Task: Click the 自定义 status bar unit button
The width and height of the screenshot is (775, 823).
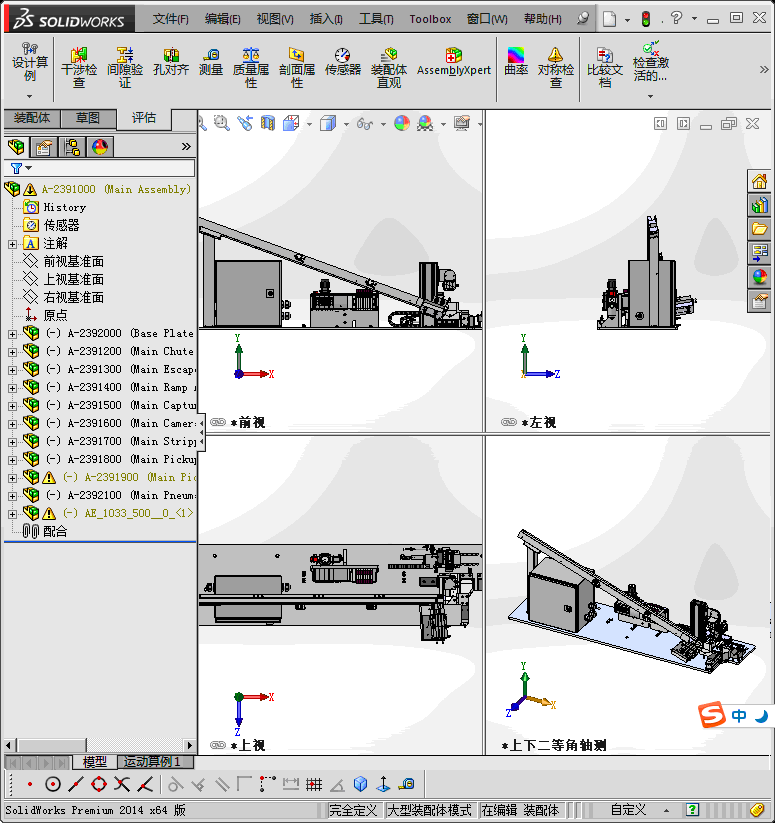Action: pyautogui.click(x=628, y=810)
